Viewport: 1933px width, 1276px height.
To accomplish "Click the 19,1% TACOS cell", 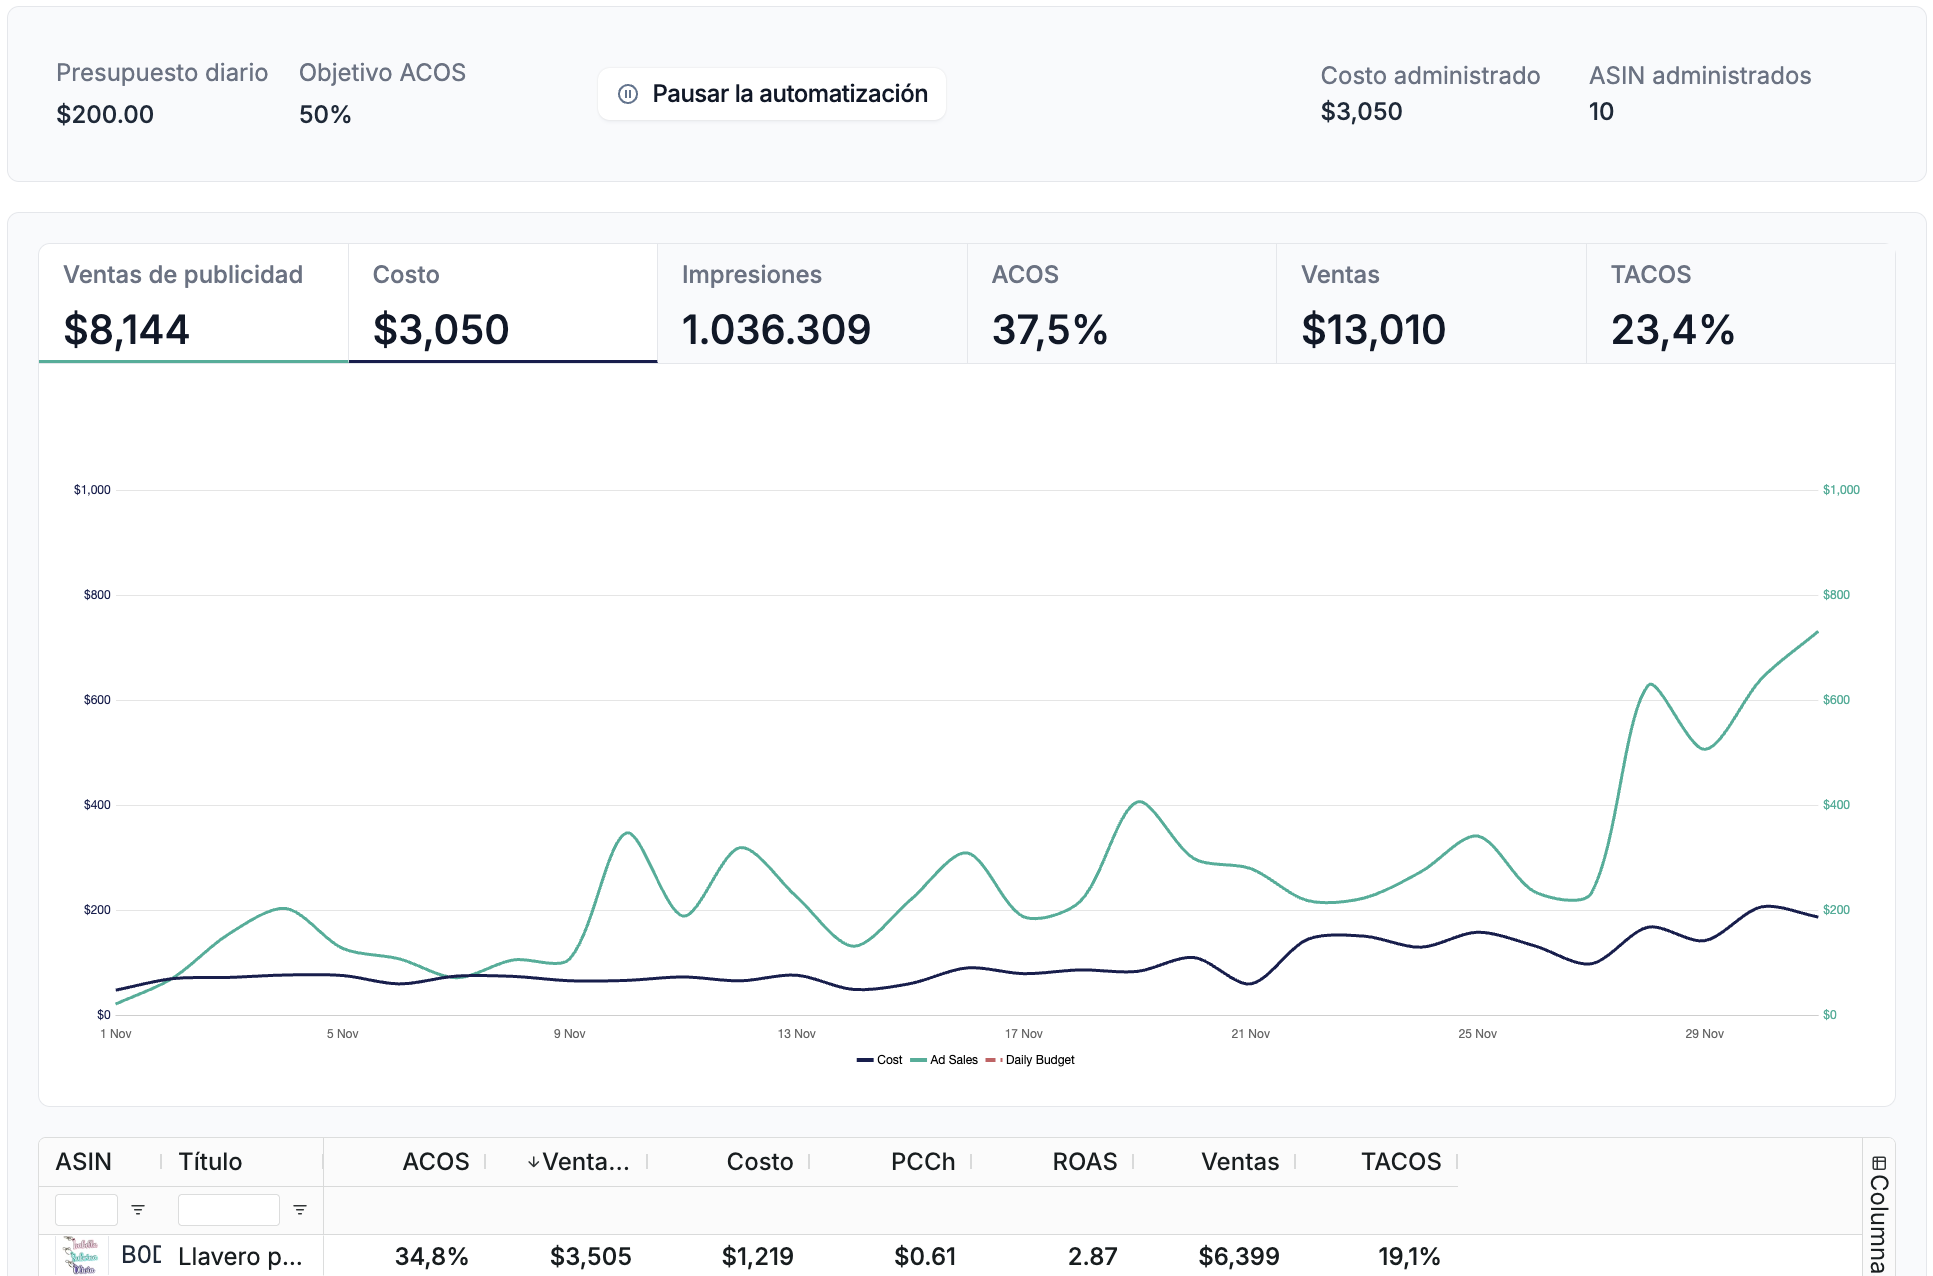I will pyautogui.click(x=1409, y=1257).
